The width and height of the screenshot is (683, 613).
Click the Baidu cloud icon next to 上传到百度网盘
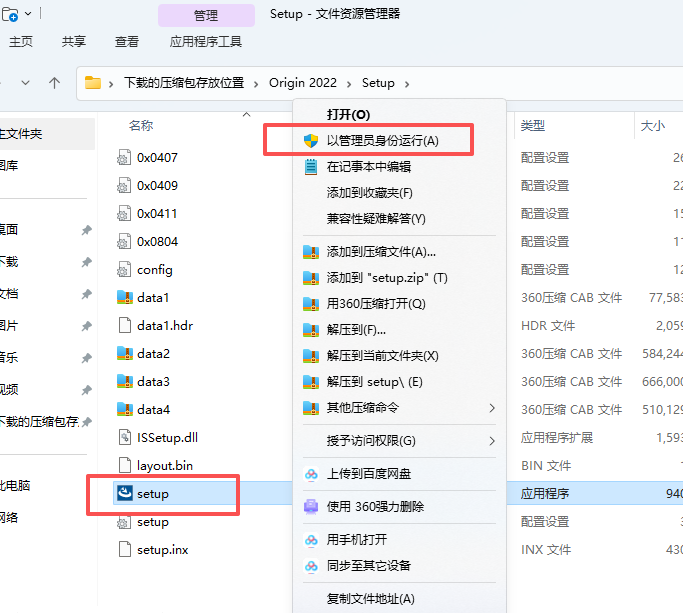click(x=311, y=474)
